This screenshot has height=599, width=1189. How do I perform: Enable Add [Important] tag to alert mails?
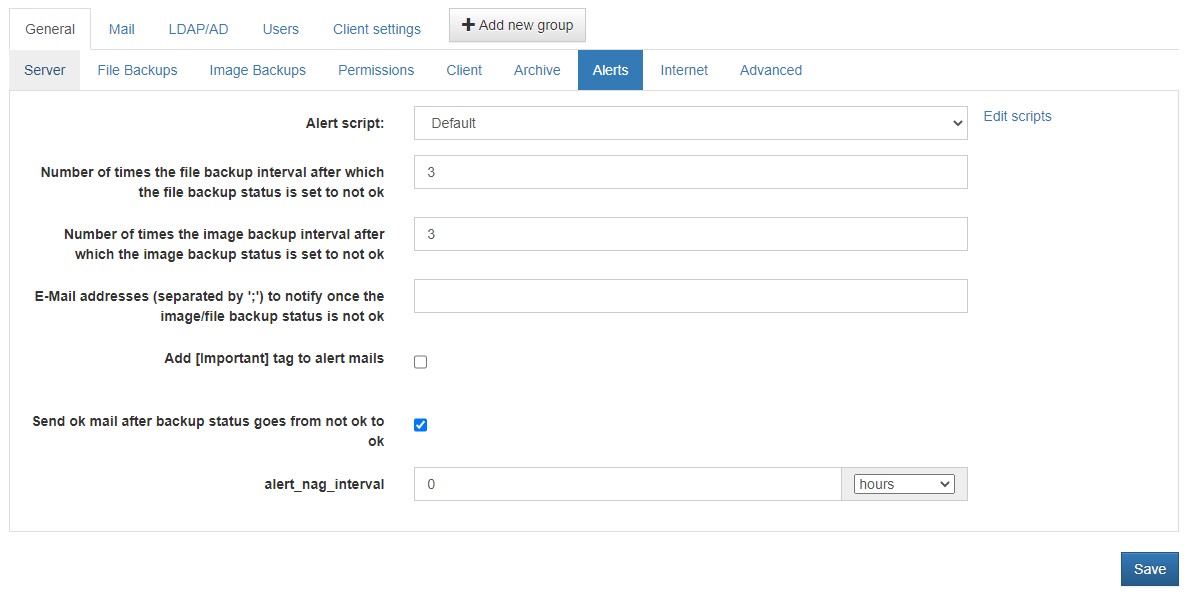(x=421, y=362)
